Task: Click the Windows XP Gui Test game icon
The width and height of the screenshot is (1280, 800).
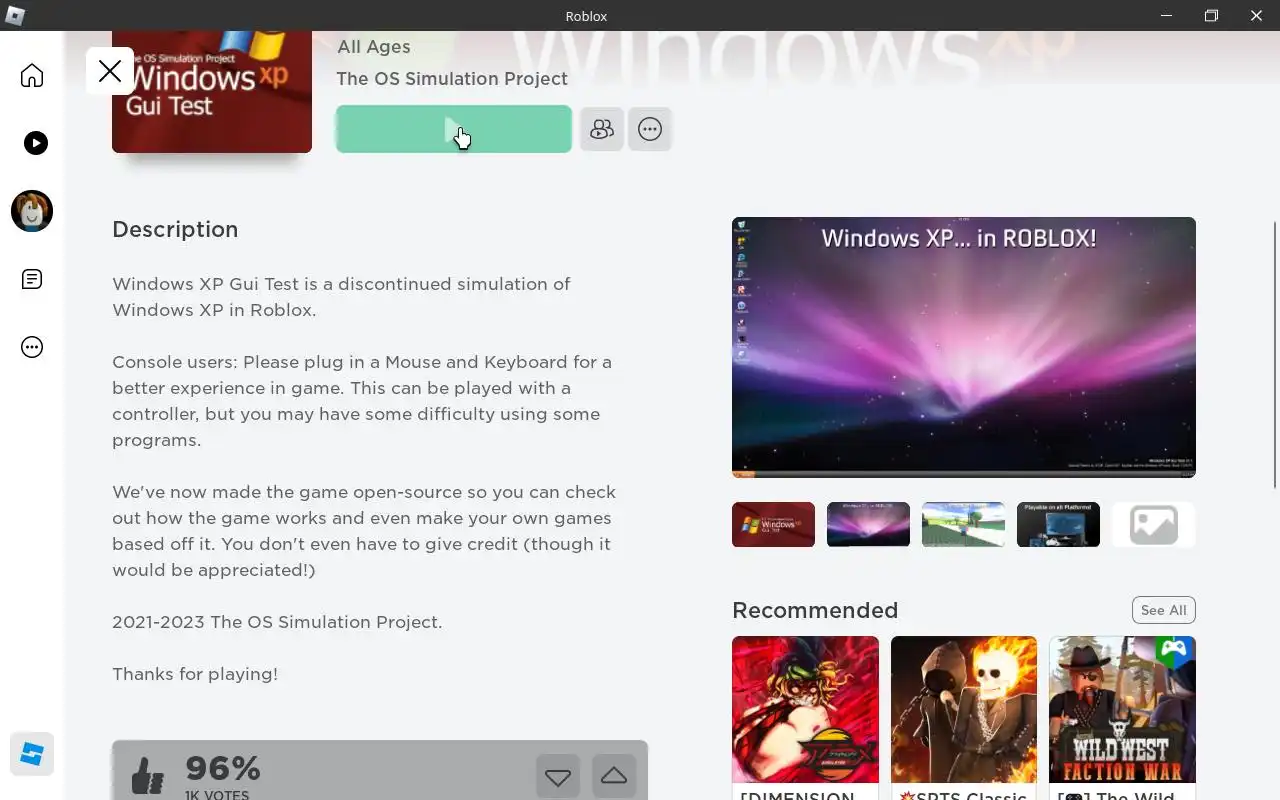Action: (x=212, y=91)
